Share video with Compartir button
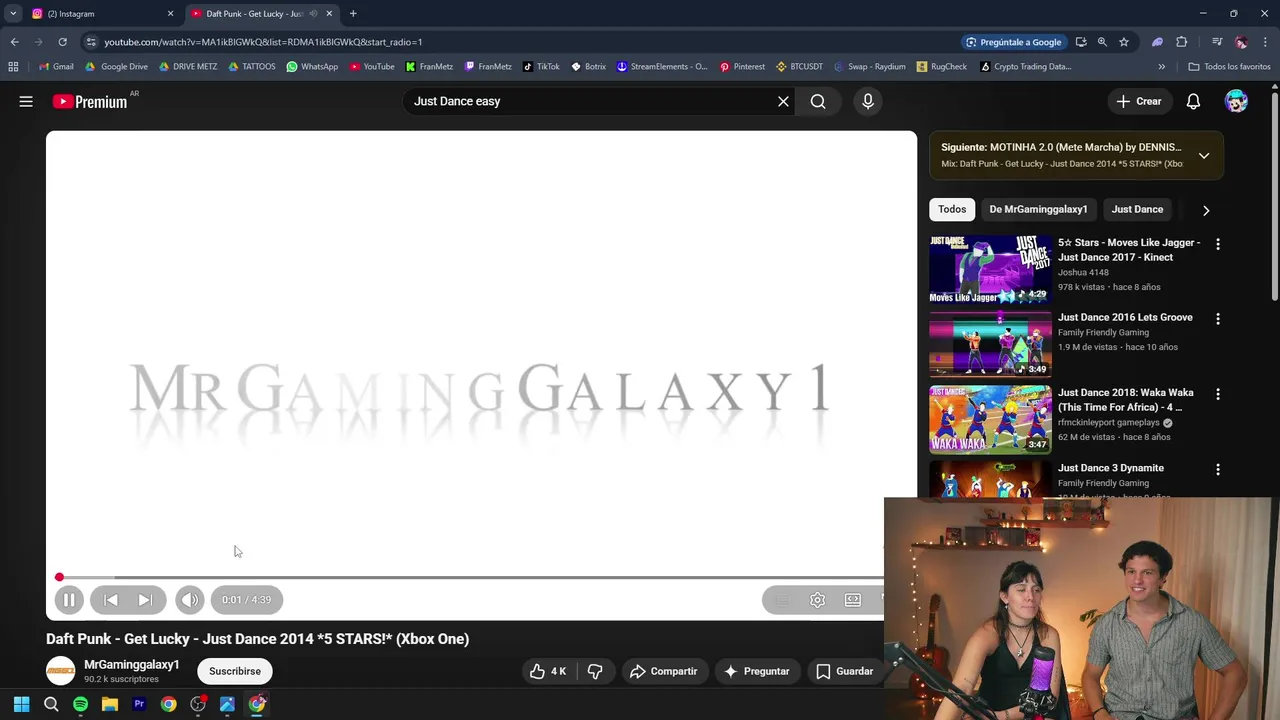1280x720 pixels. click(x=663, y=671)
